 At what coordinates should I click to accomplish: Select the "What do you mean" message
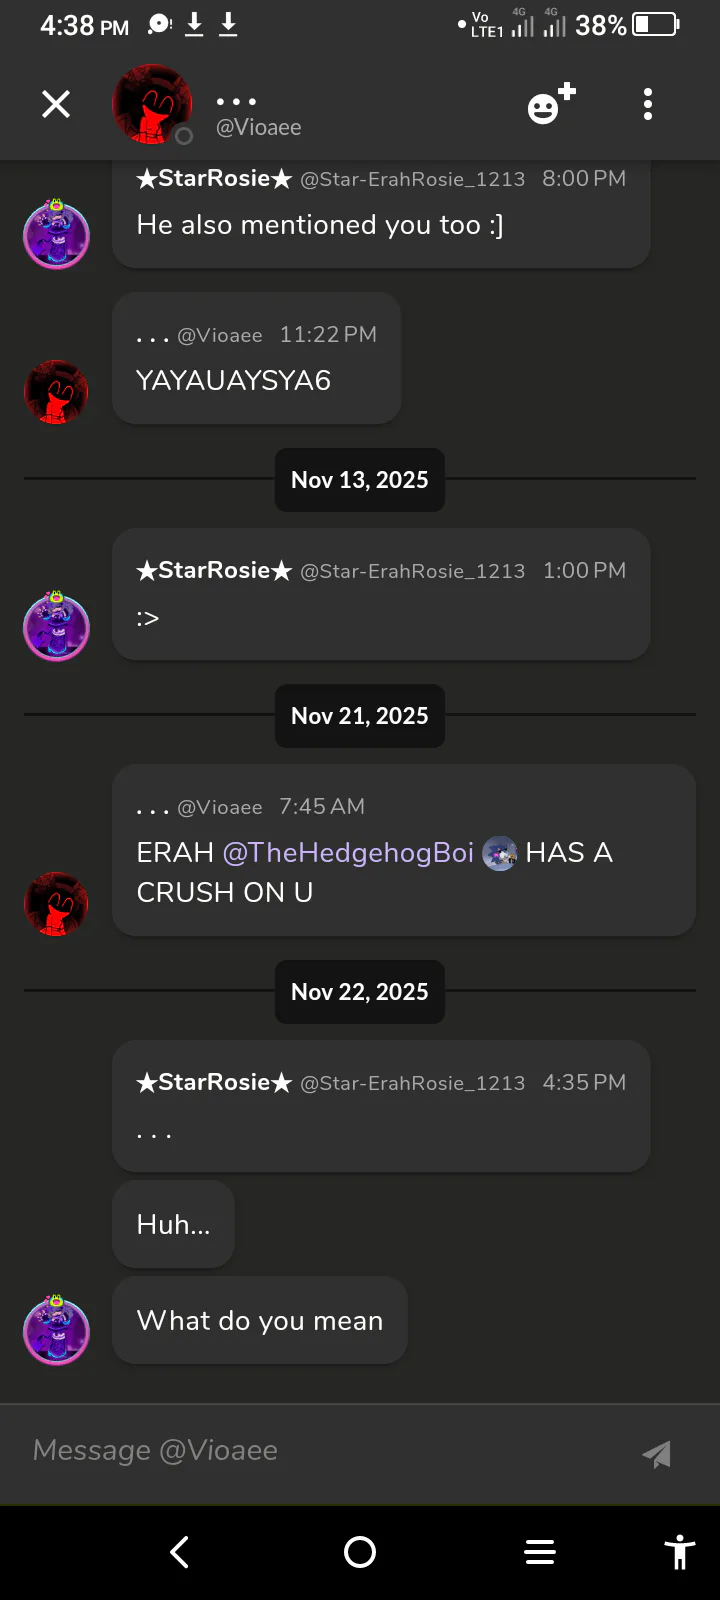[x=260, y=1321]
